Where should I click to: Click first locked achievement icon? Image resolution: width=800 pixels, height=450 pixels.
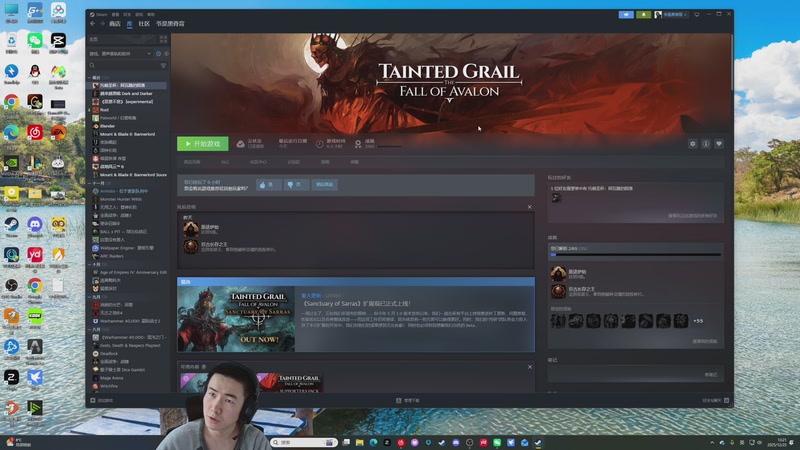click(x=558, y=321)
